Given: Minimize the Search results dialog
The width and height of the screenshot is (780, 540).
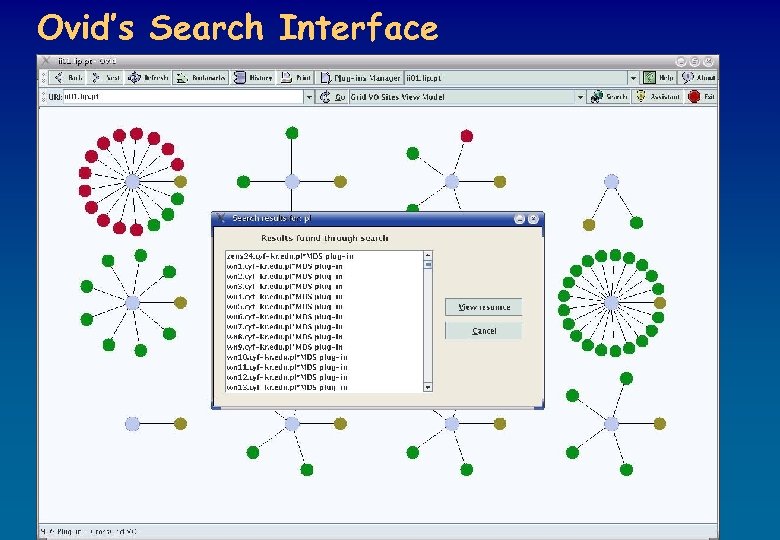Looking at the screenshot, I should click(519, 219).
